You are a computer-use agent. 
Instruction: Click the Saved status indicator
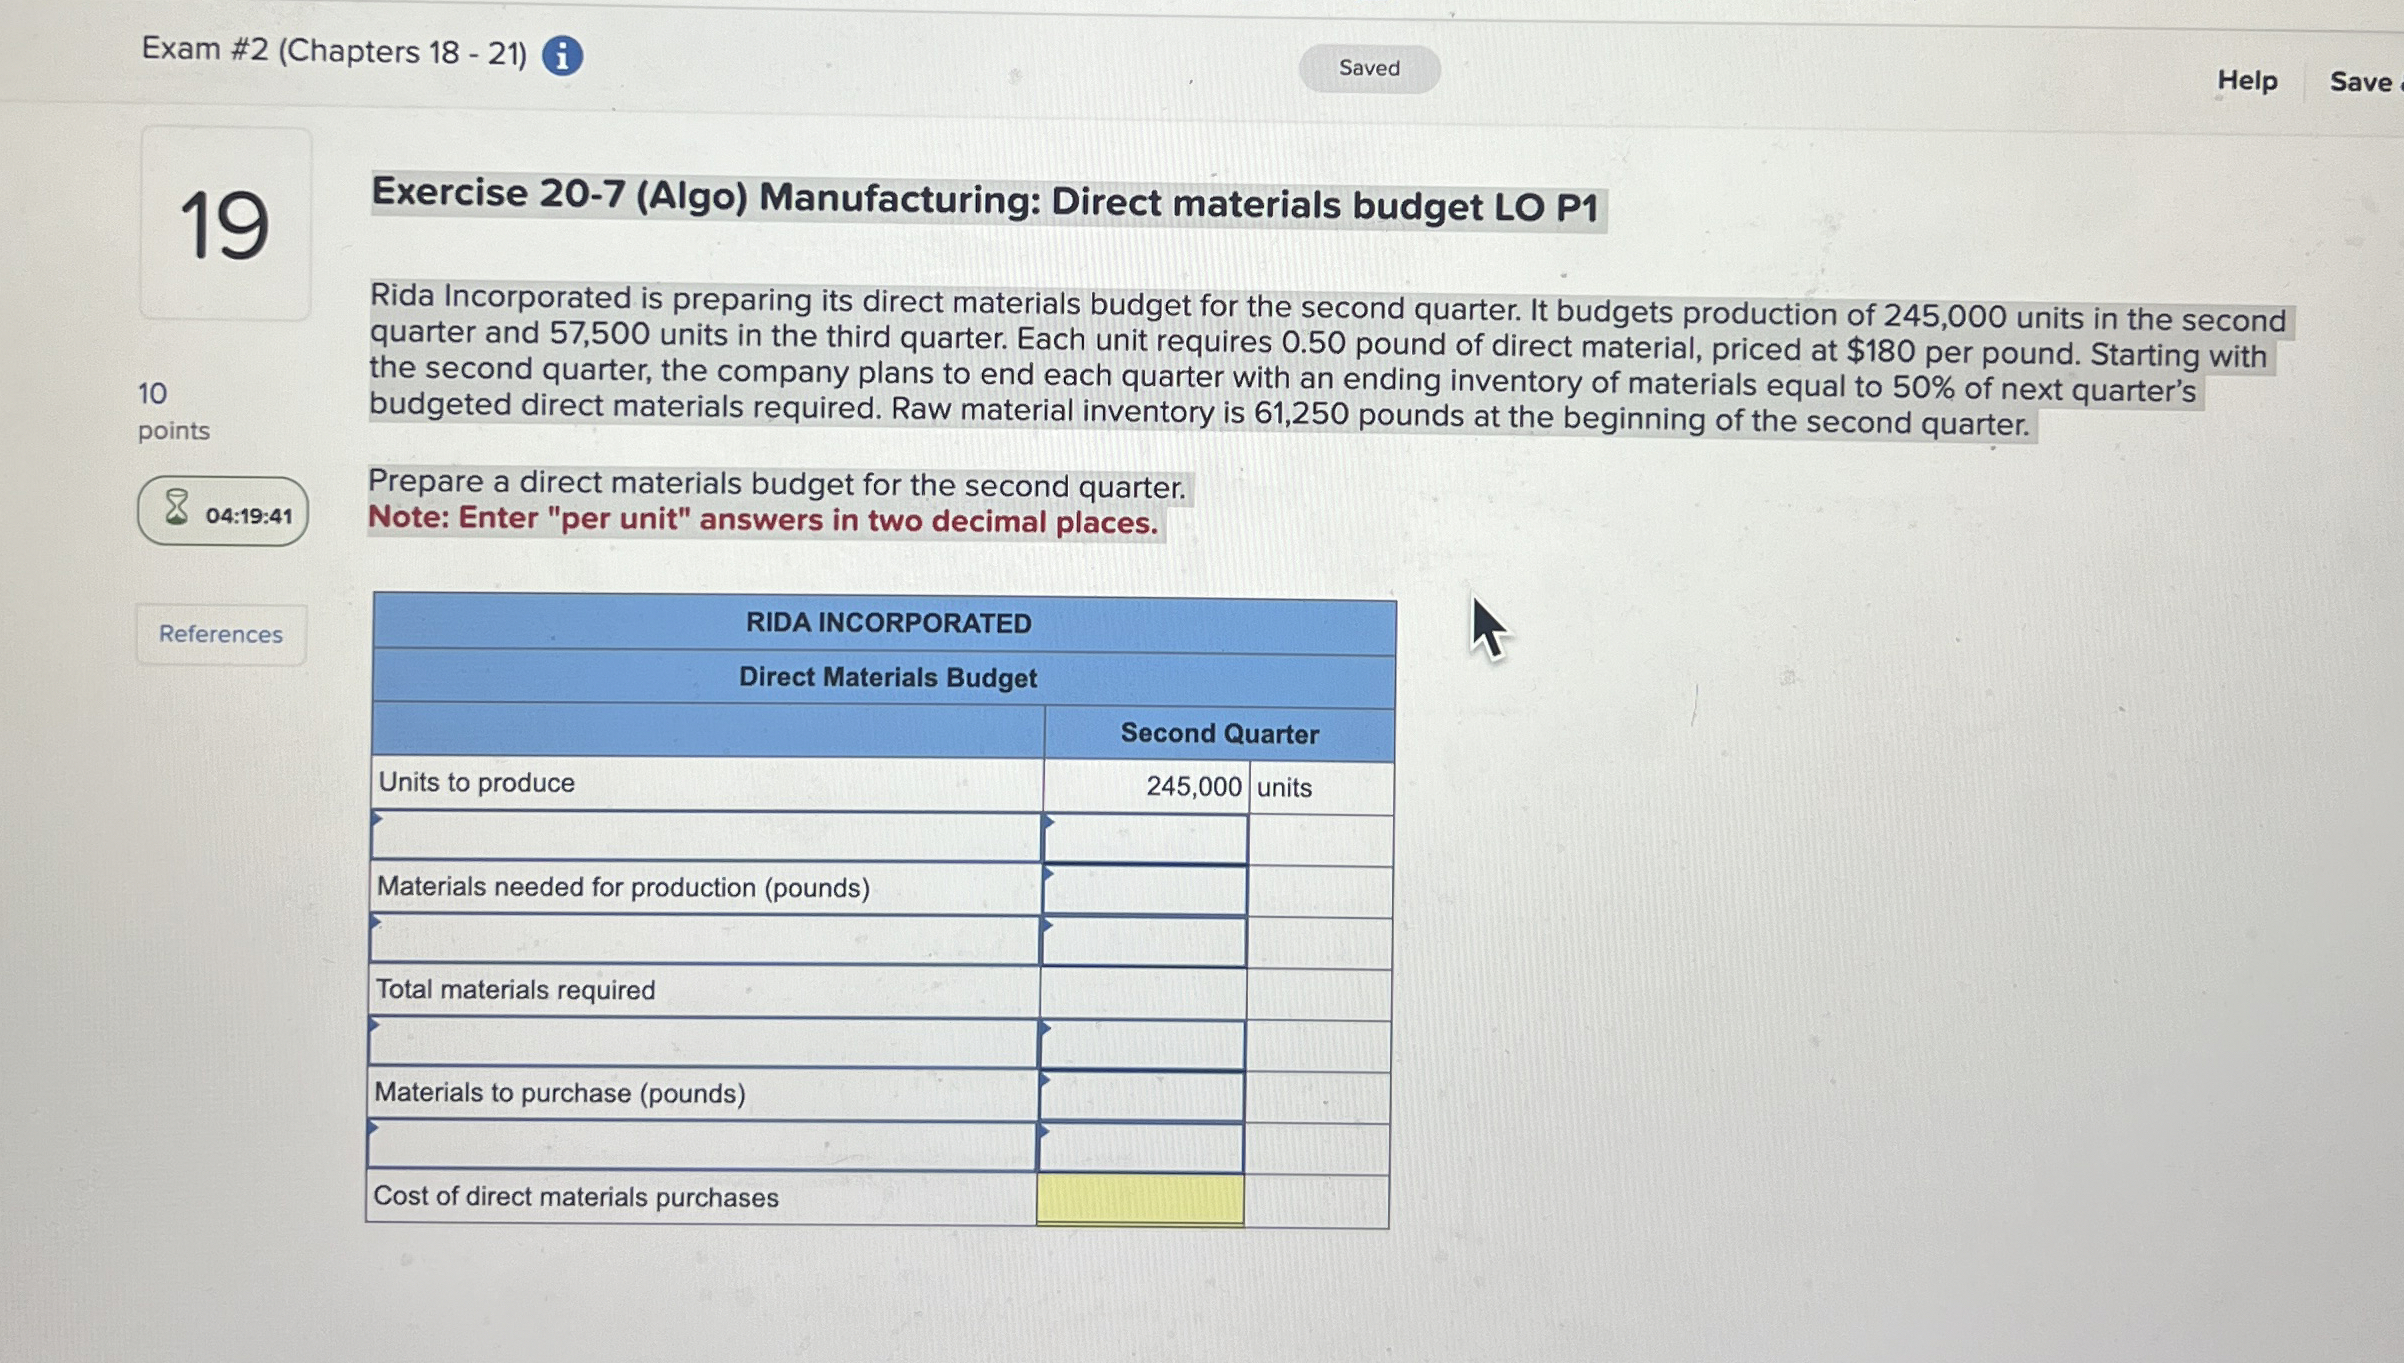(1368, 68)
